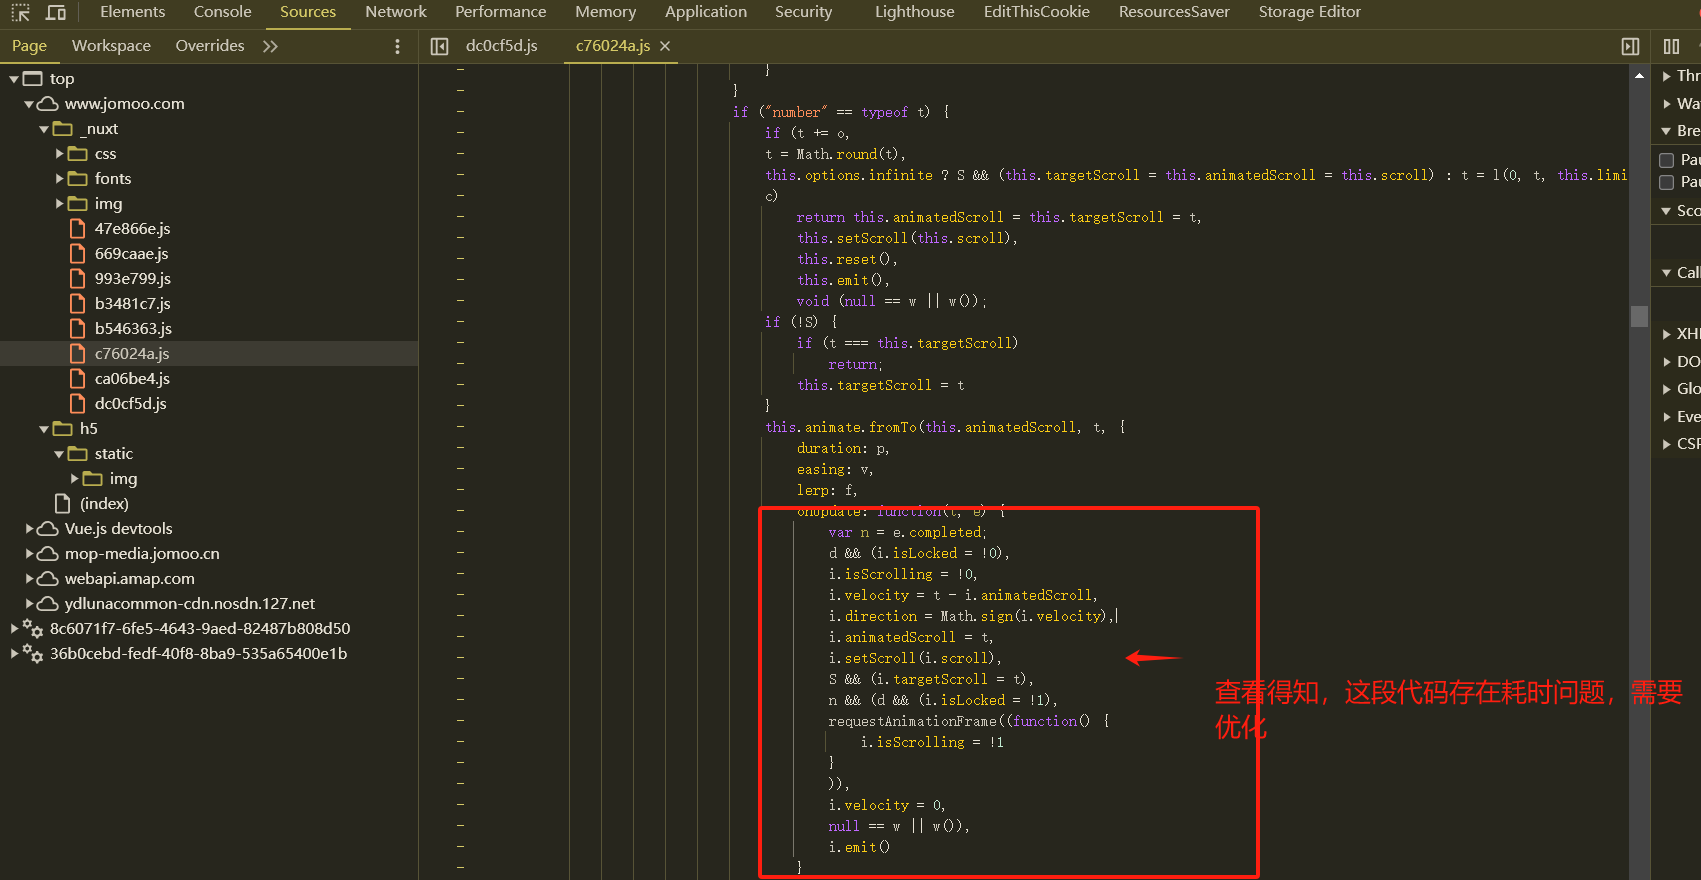Switch to the Workspace navigator tab
The height and width of the screenshot is (880, 1701).
111,46
